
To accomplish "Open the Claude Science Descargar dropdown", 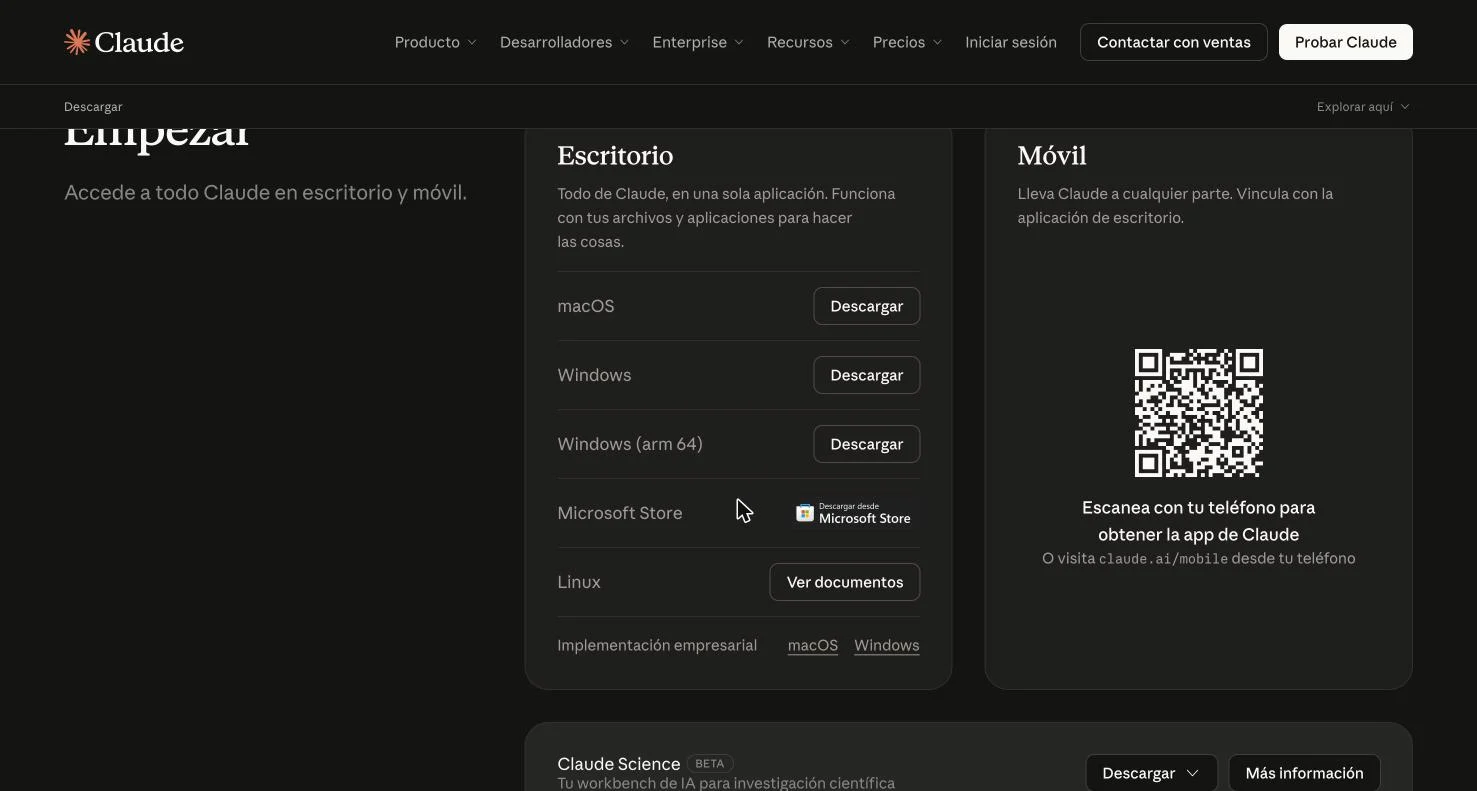I will pos(1151,773).
